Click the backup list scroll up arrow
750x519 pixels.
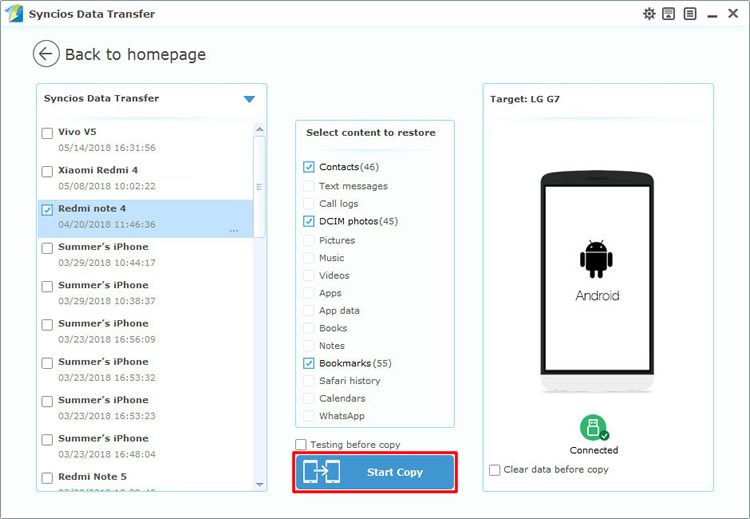[259, 129]
